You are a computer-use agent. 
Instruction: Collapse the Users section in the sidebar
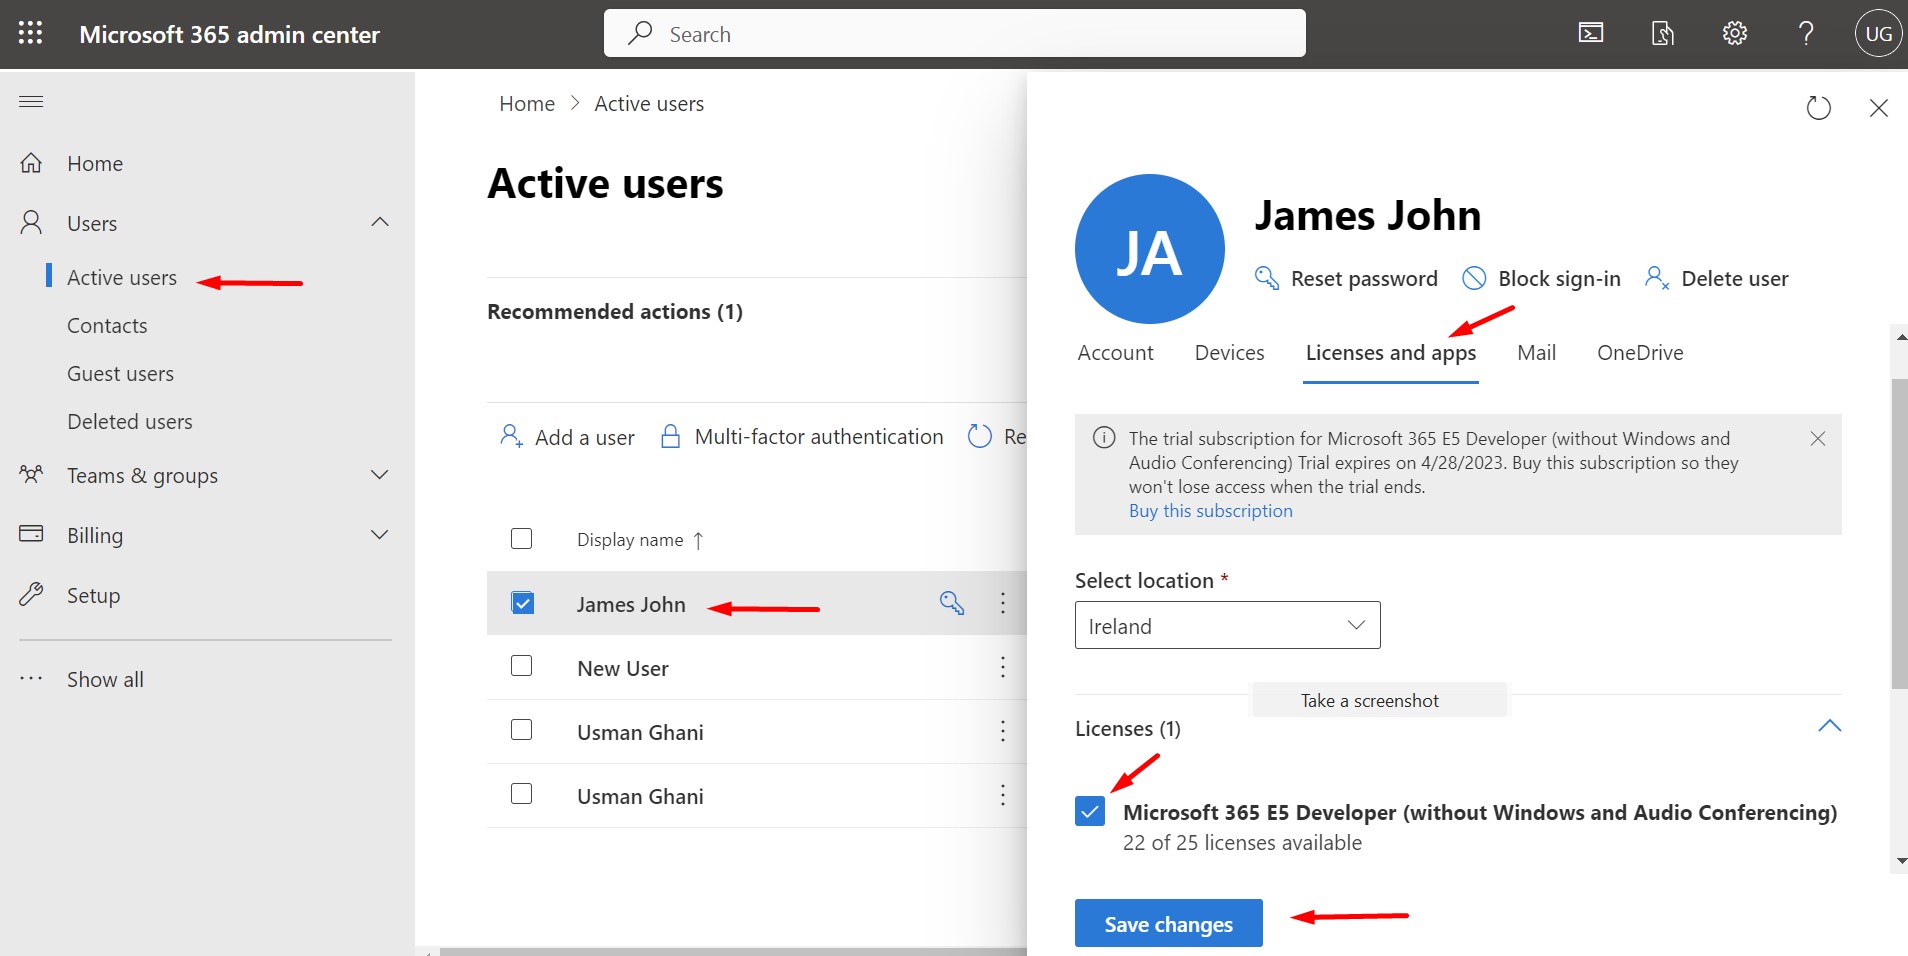click(378, 222)
